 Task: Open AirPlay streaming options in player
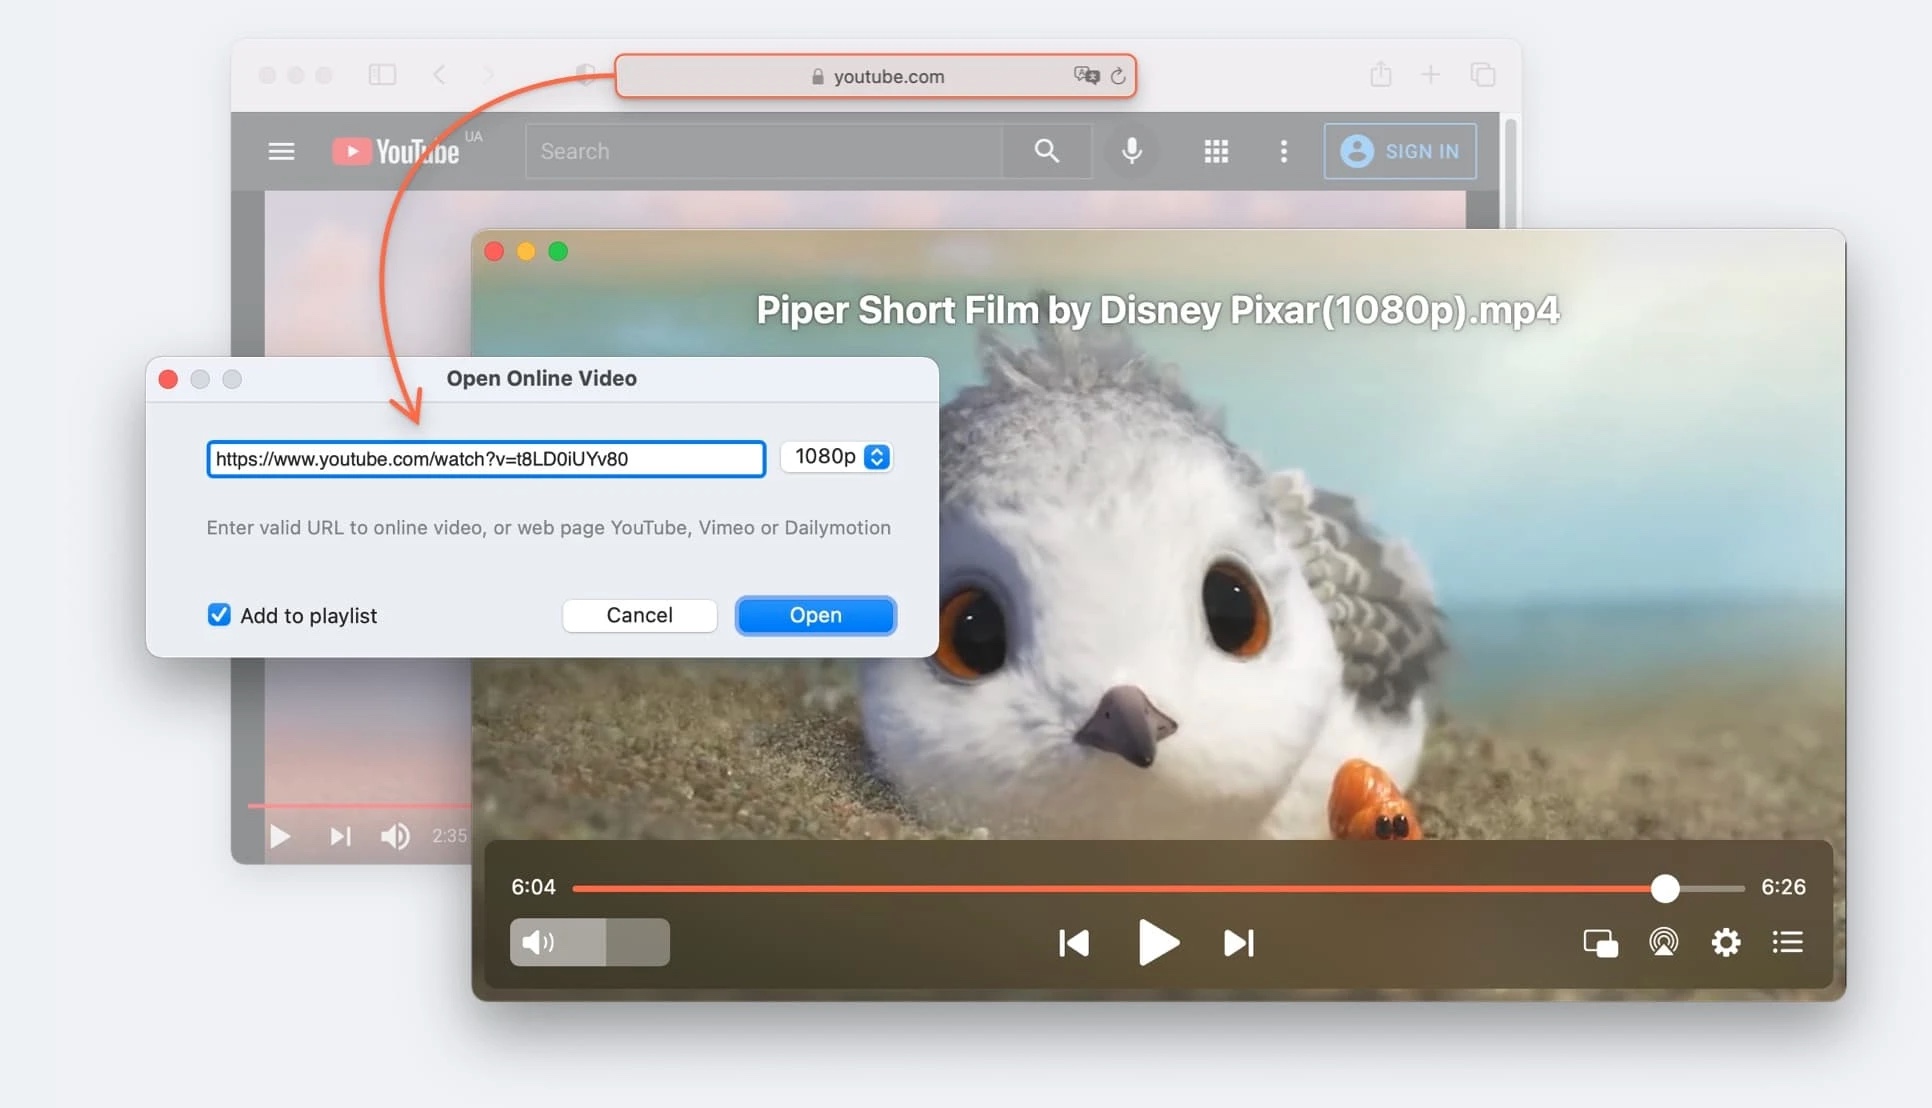click(x=1663, y=942)
